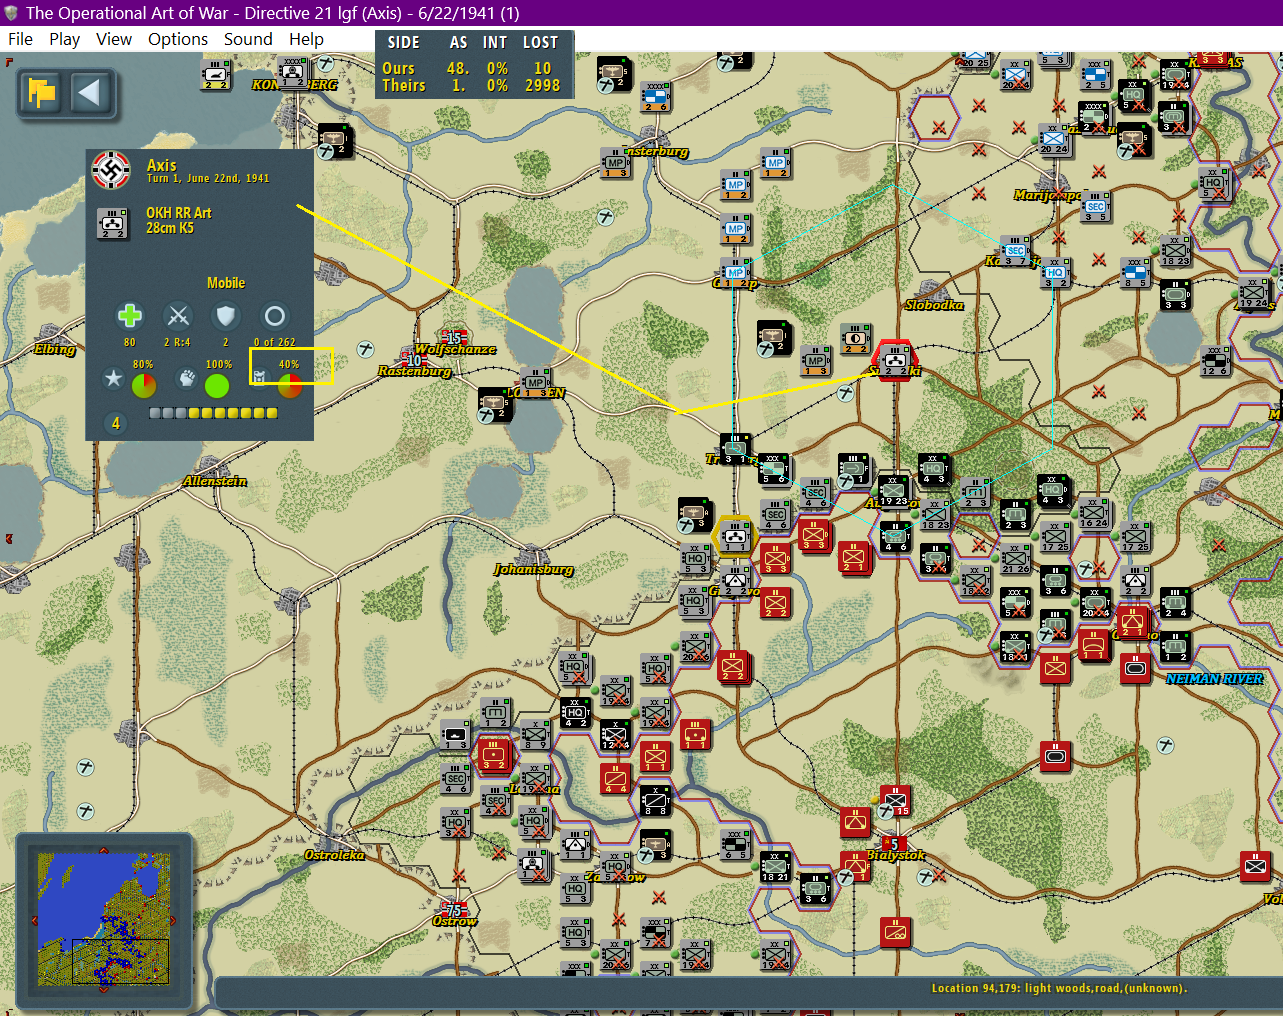The image size is (1283, 1016).
Task: Click inside the minimap overview
Action: pyautogui.click(x=103, y=919)
